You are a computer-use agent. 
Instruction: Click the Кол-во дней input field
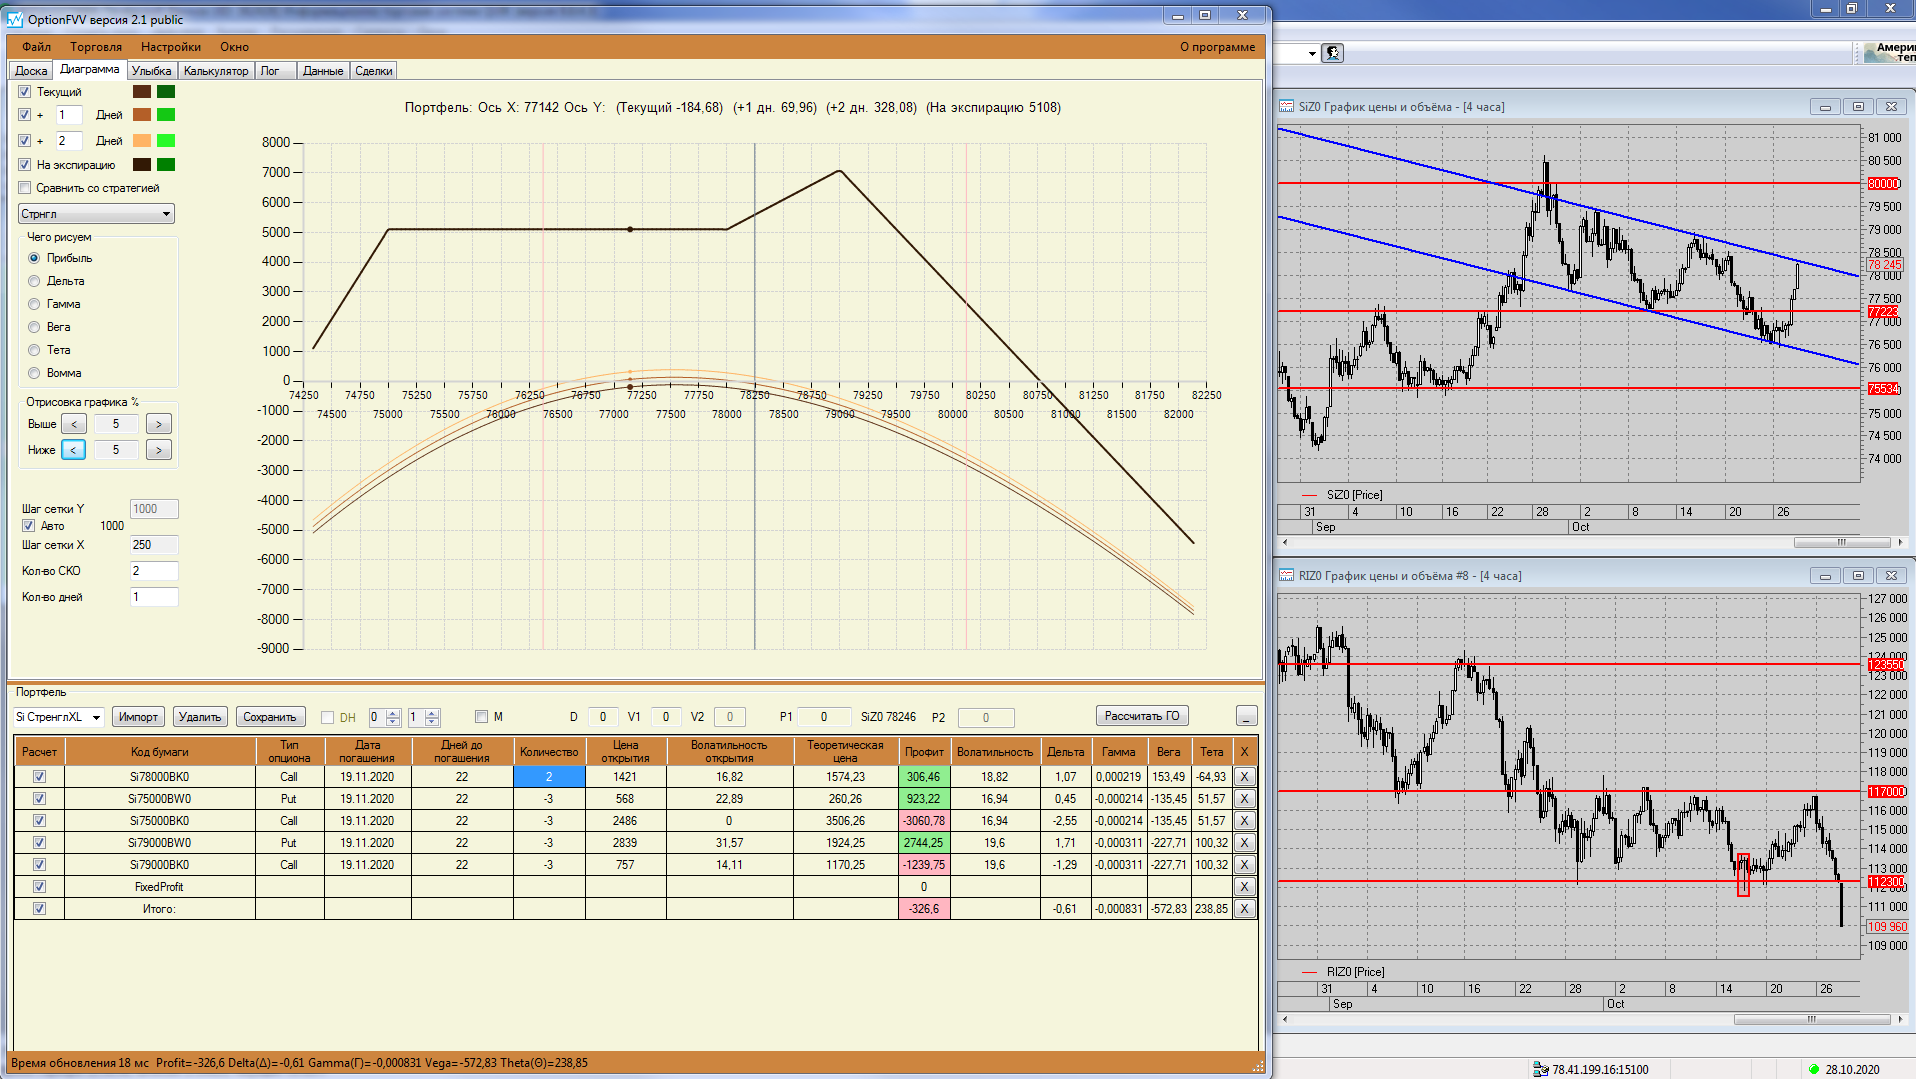click(154, 597)
